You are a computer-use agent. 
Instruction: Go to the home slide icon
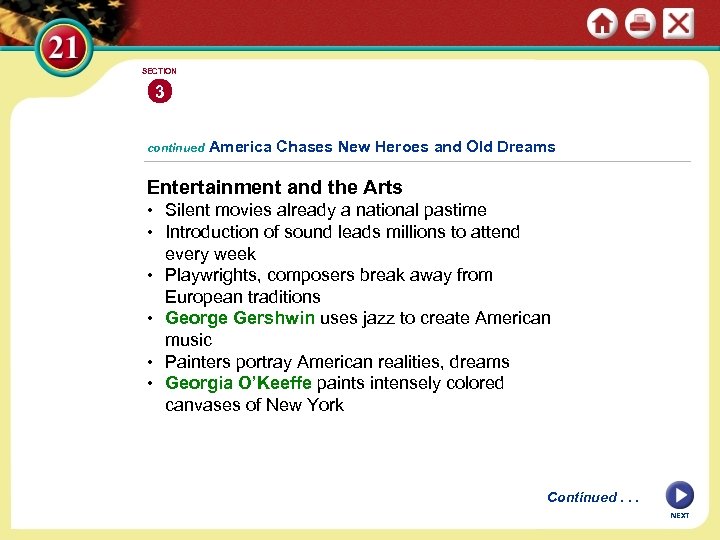(602, 23)
